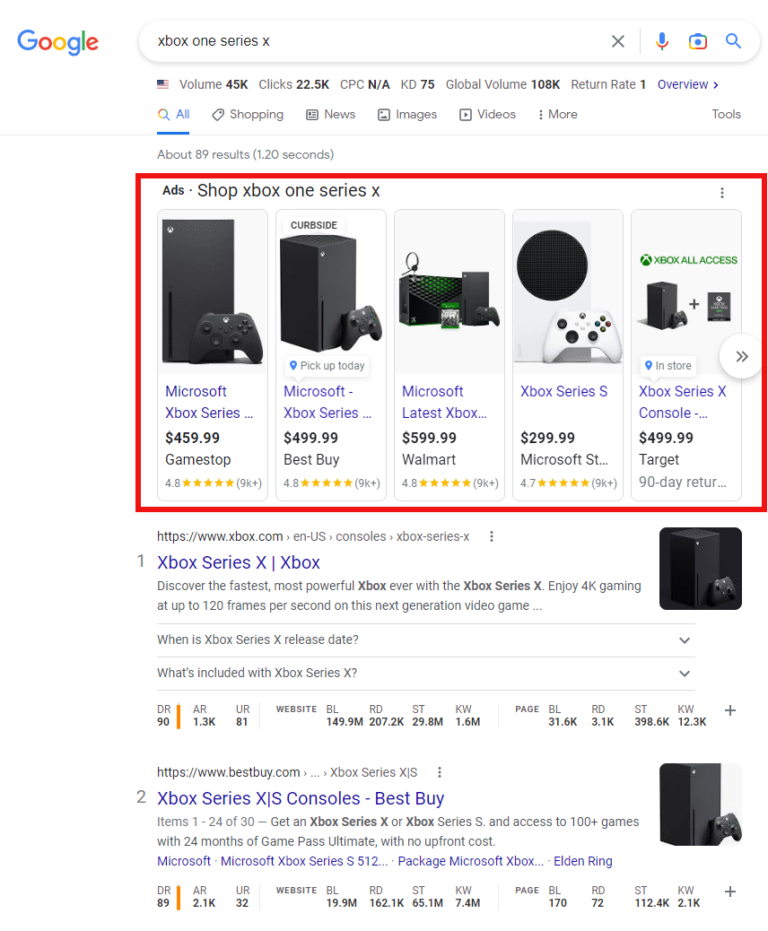Show next shopping ads with double-arrow button
The height and width of the screenshot is (931, 768).
(x=741, y=356)
